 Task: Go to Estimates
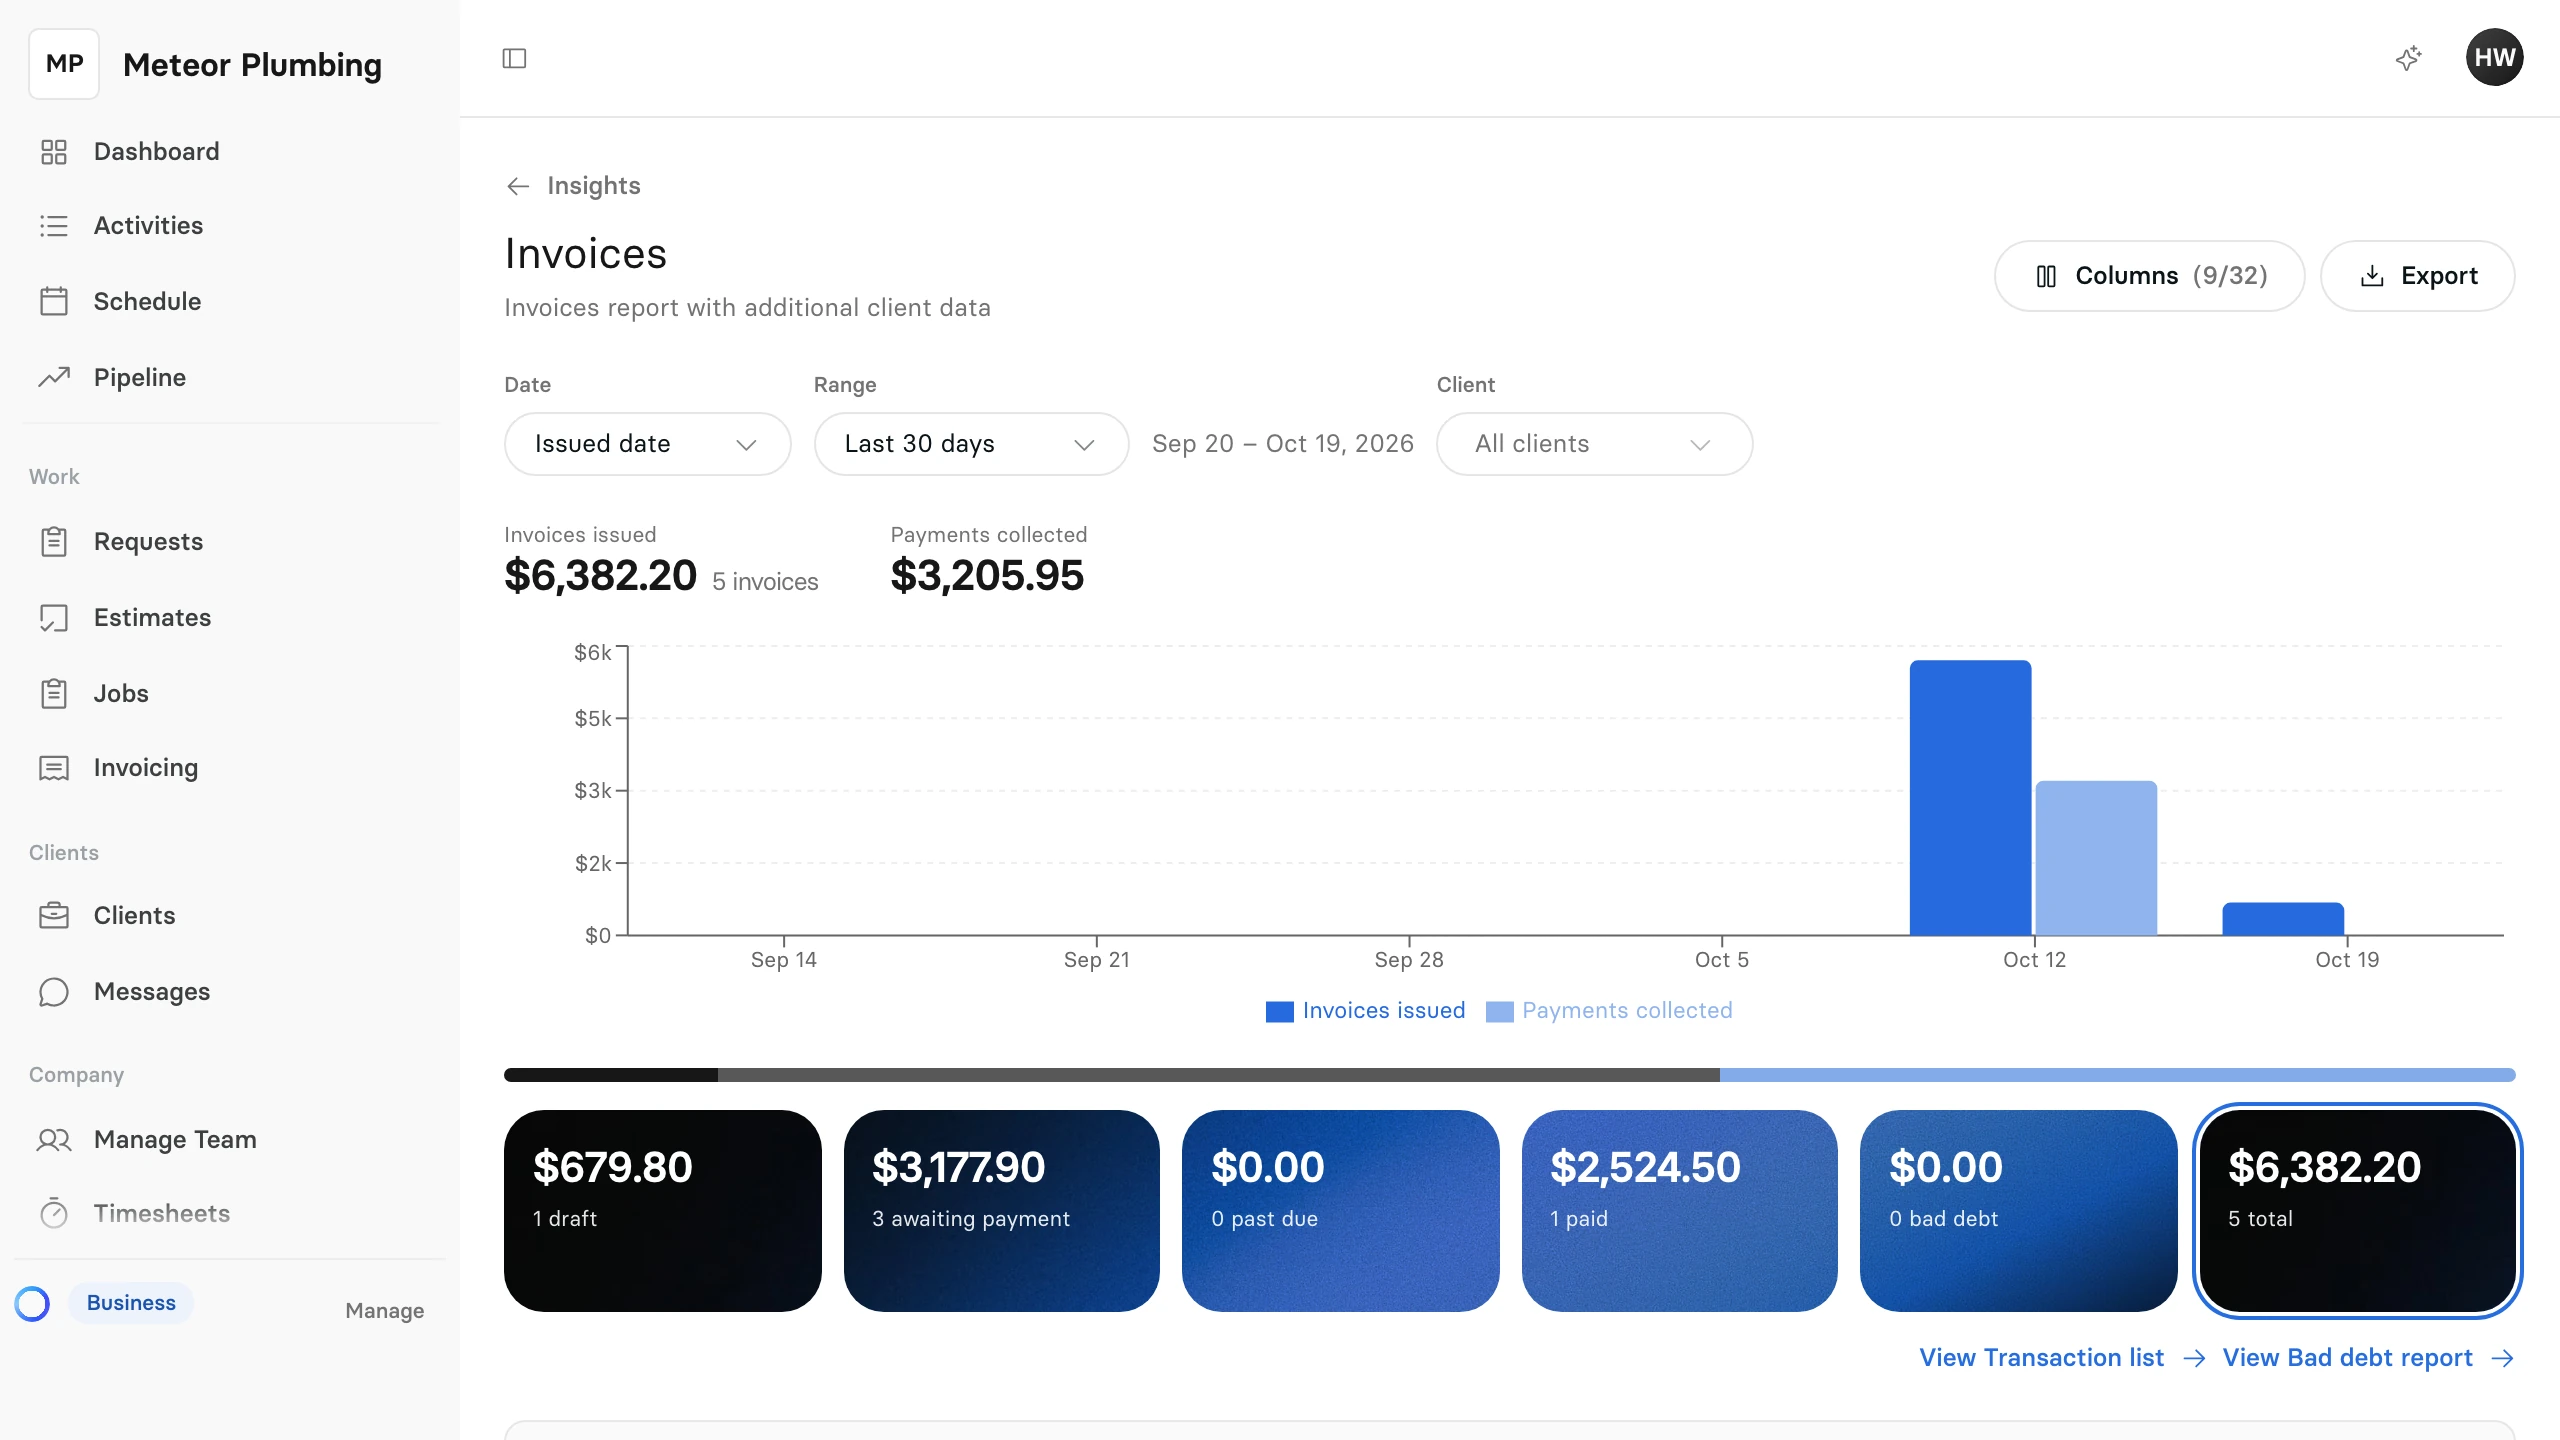230,617
